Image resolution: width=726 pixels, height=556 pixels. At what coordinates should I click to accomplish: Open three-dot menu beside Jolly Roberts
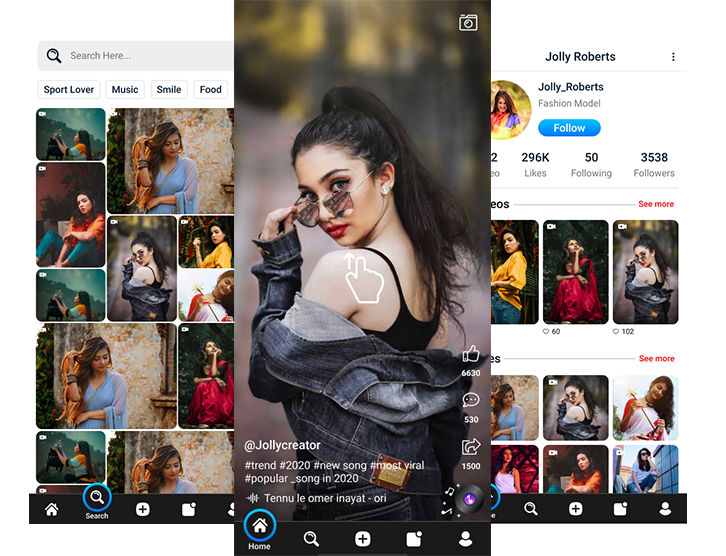[673, 57]
